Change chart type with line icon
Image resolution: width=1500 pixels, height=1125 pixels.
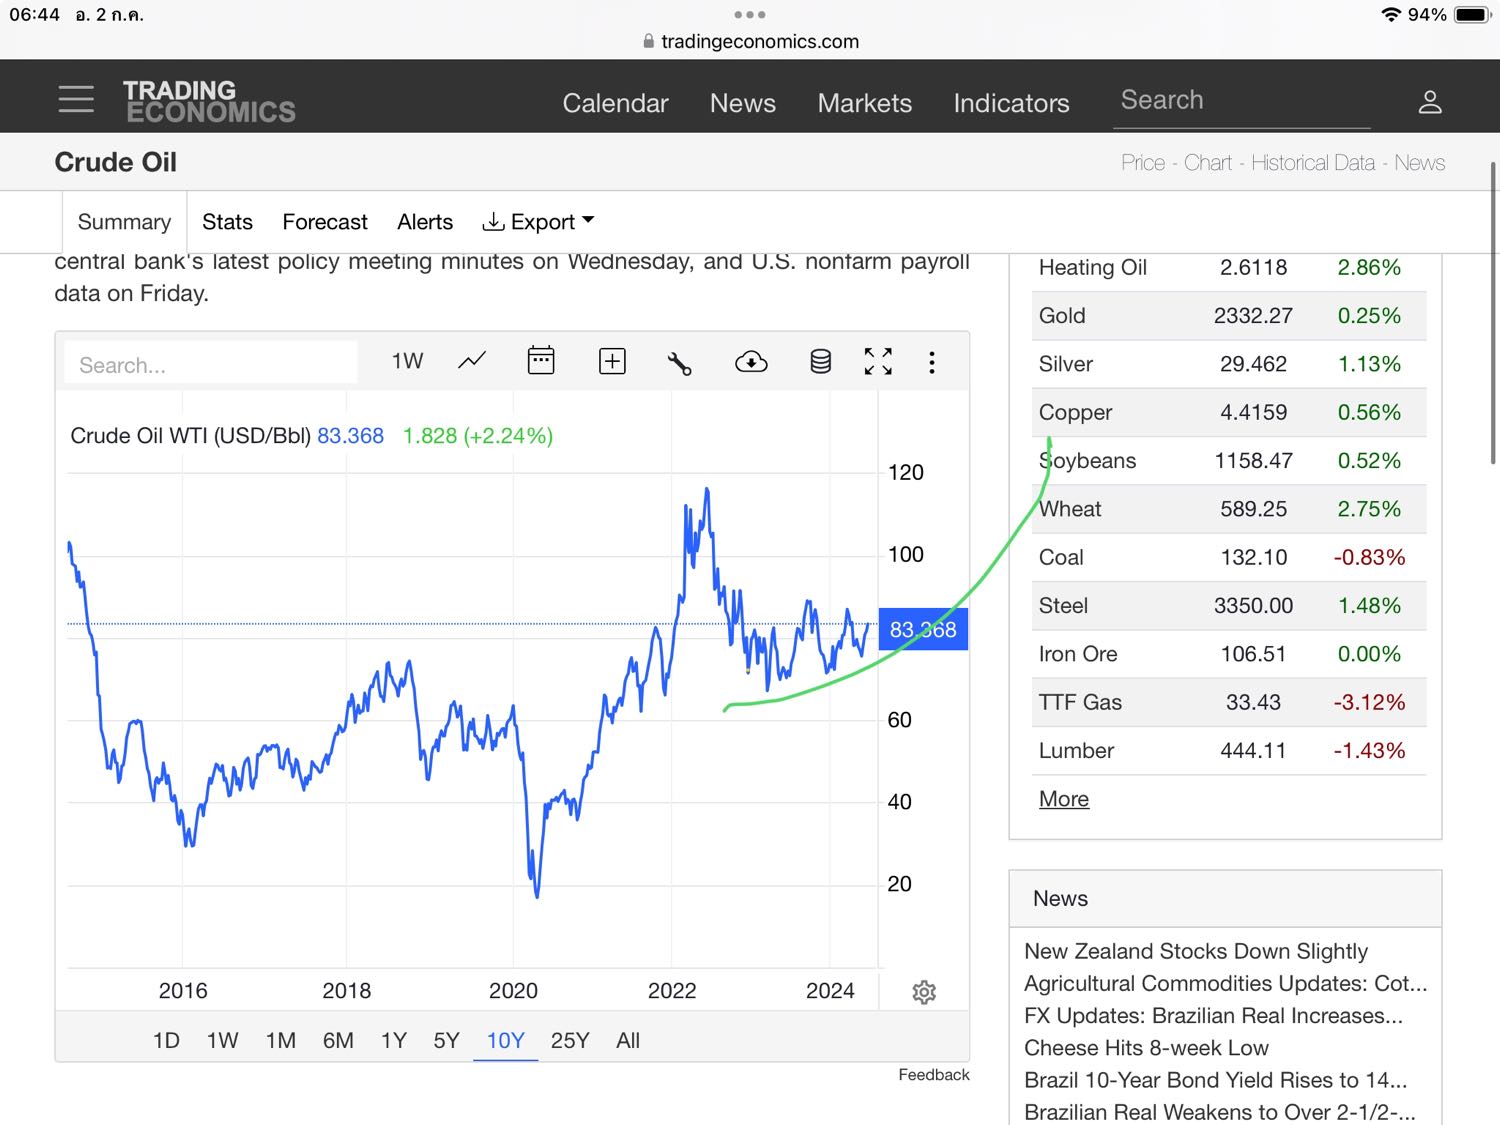click(x=472, y=361)
